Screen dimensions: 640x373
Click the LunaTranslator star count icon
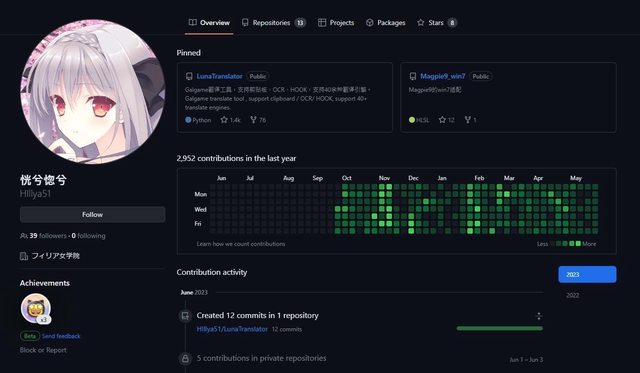click(x=224, y=120)
